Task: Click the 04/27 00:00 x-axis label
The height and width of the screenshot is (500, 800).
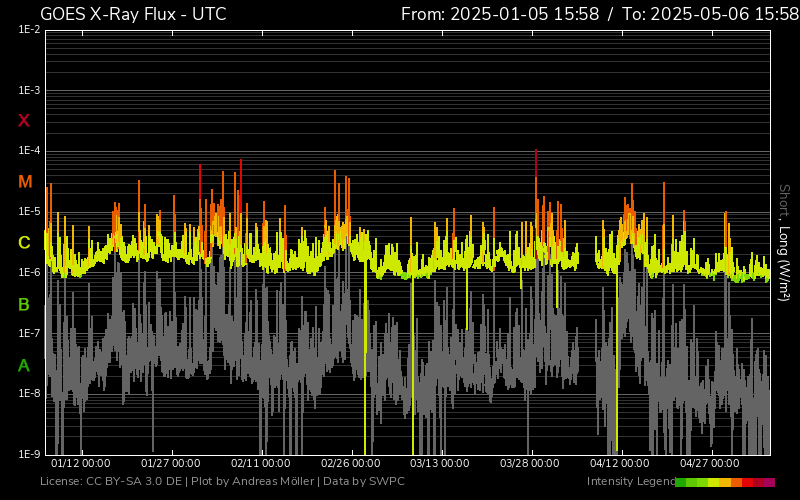Action: click(710, 463)
